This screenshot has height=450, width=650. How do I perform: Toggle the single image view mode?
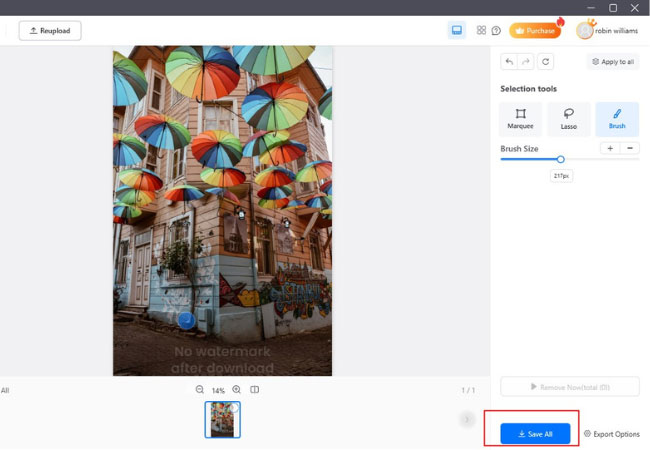(457, 31)
